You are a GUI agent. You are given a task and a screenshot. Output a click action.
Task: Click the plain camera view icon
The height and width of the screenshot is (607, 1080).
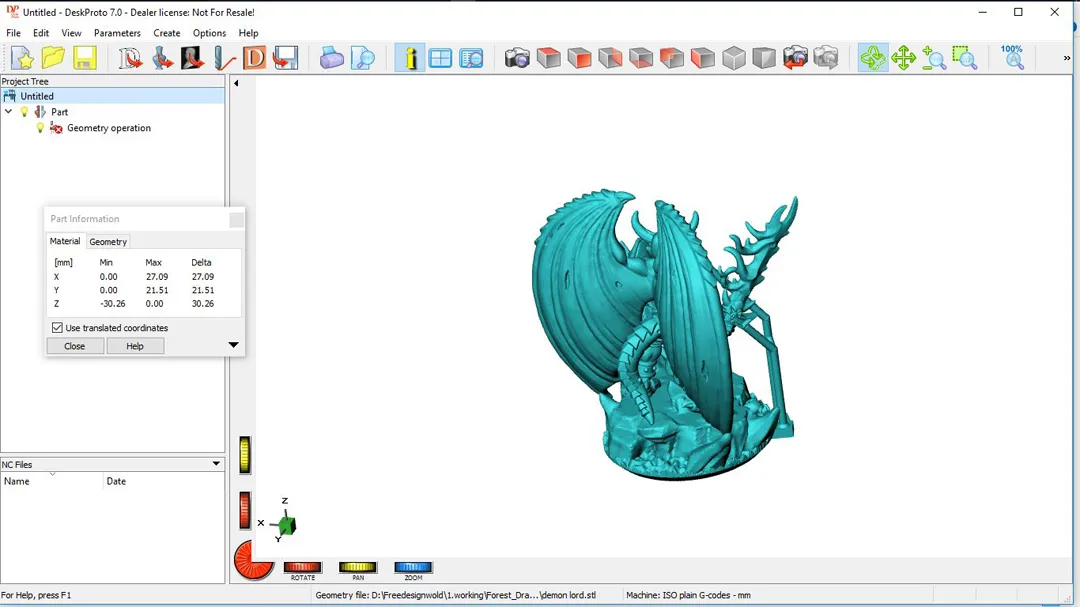point(517,58)
